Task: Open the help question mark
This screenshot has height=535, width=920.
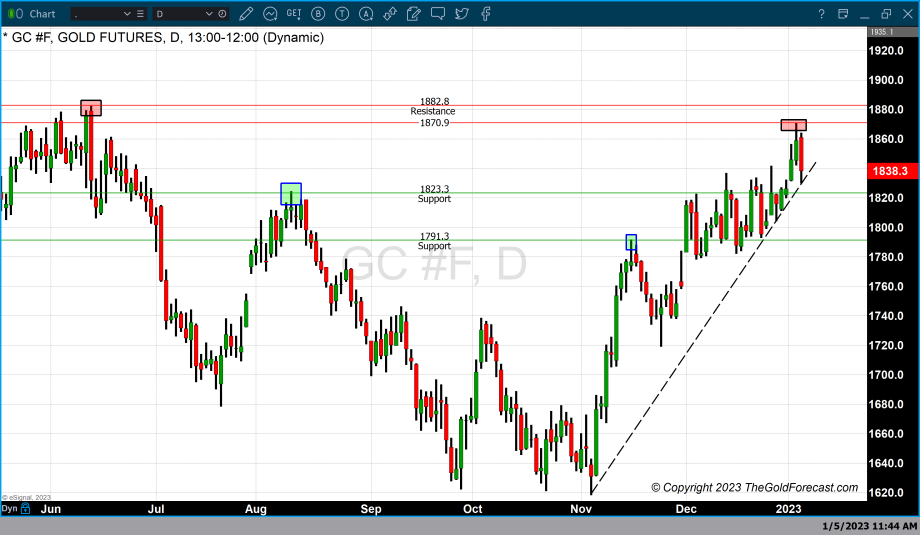Action: pos(820,13)
